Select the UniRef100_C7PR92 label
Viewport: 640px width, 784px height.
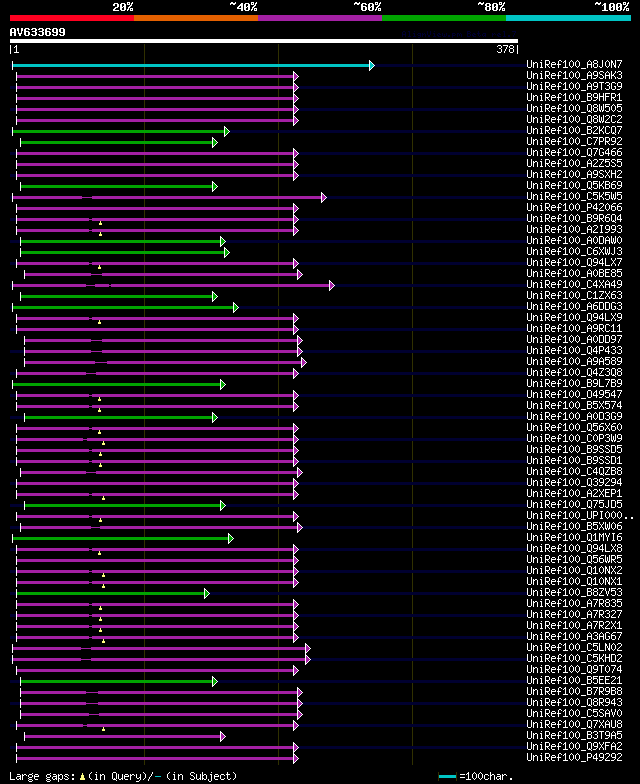(x=574, y=142)
